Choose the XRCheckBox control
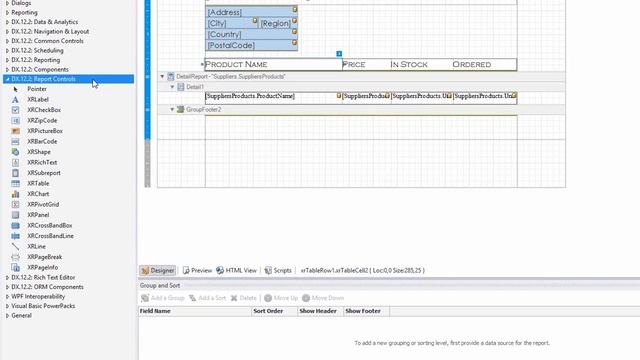Screen dimensions: 640x360 point(44,110)
